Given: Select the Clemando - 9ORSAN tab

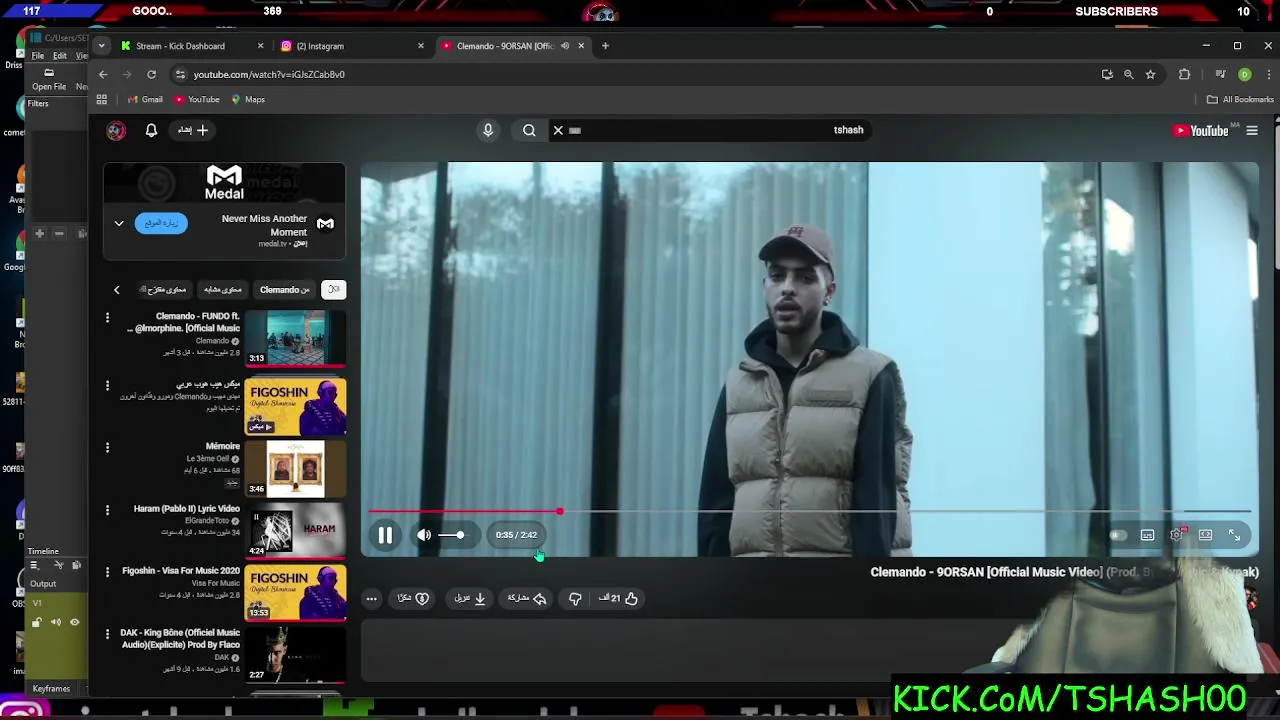Looking at the screenshot, I should click(505, 46).
